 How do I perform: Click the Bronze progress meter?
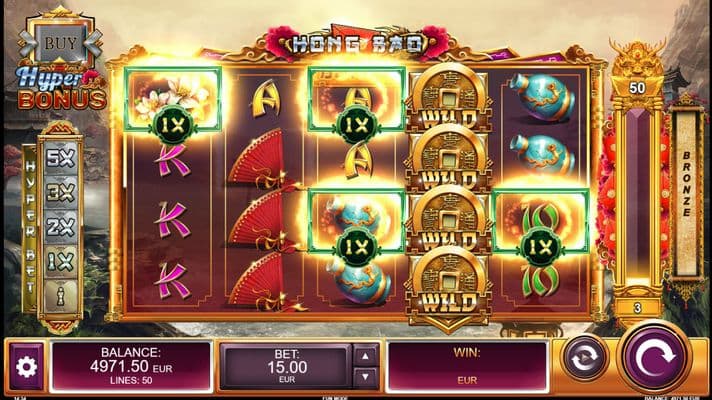(x=686, y=193)
